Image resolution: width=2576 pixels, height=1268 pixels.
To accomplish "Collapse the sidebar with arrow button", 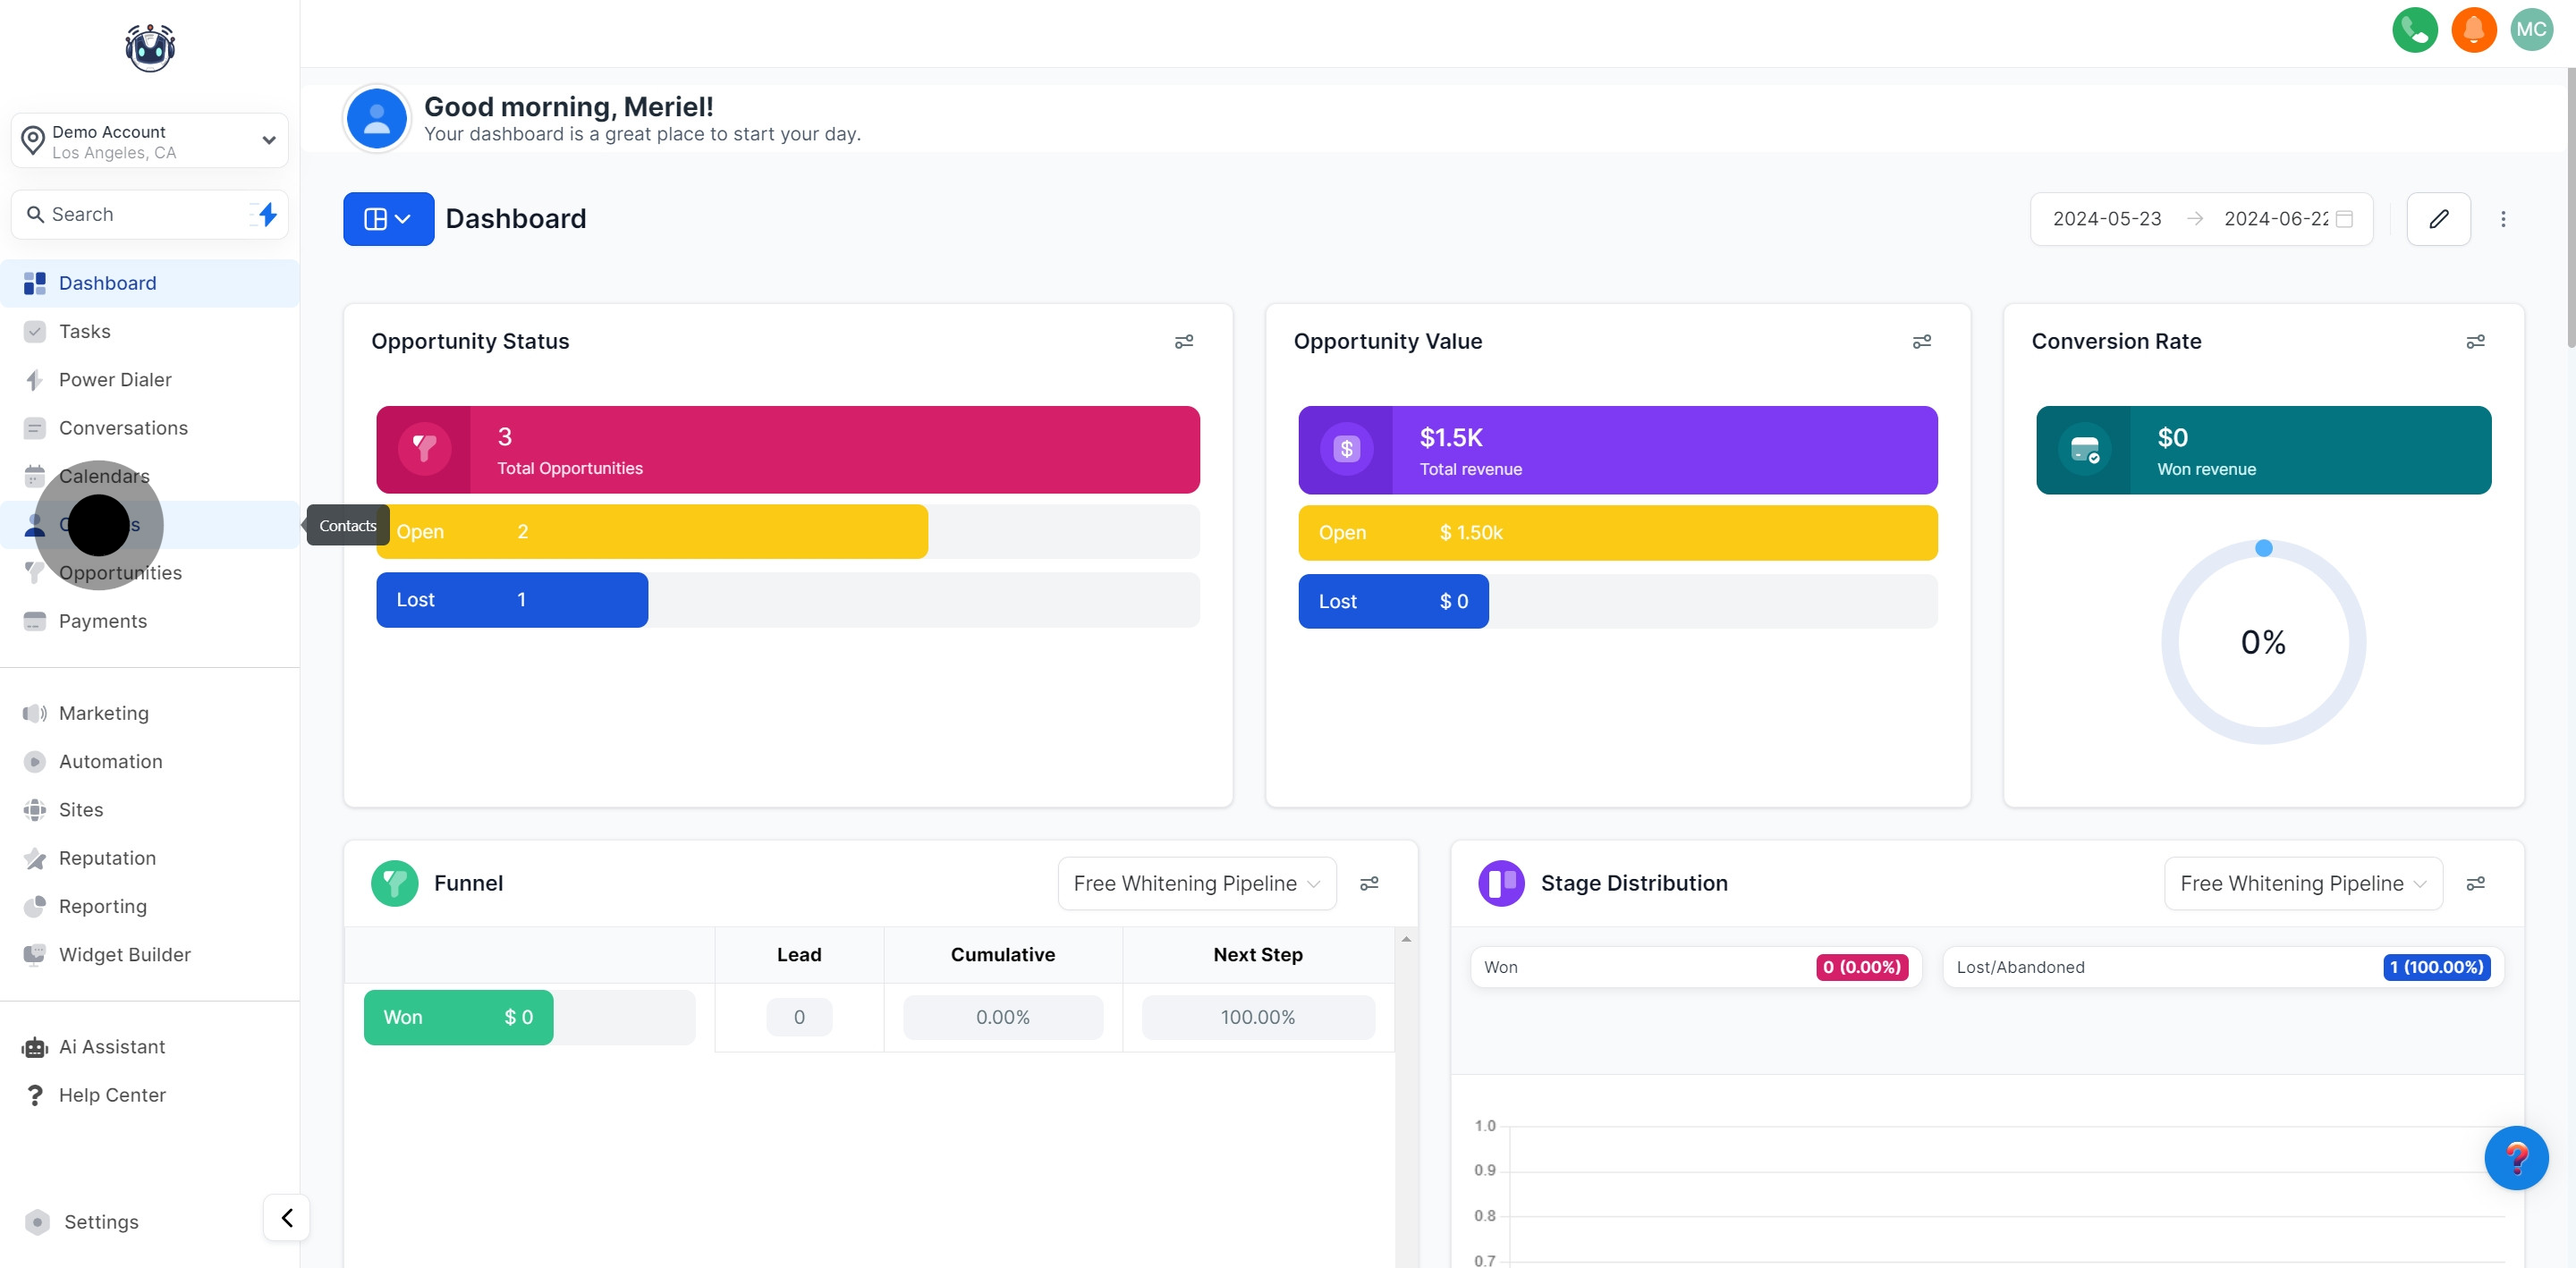I will click(x=287, y=1218).
